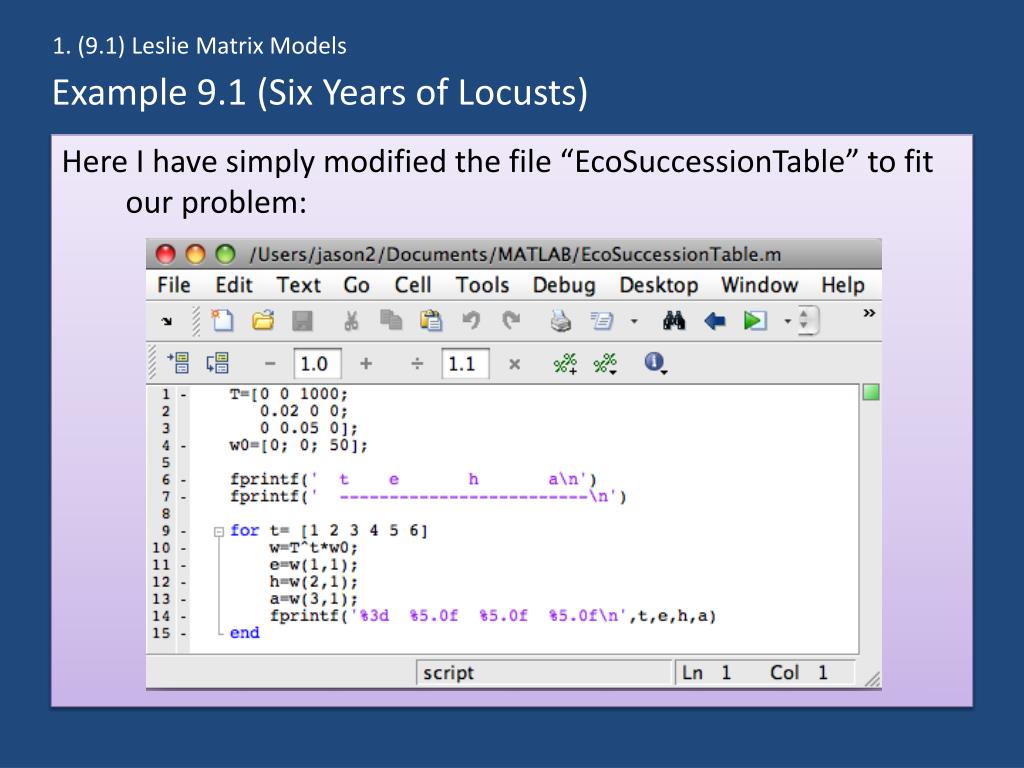This screenshot has width=1024, height=768.
Task: Open the Debug menu
Action: coord(564,285)
